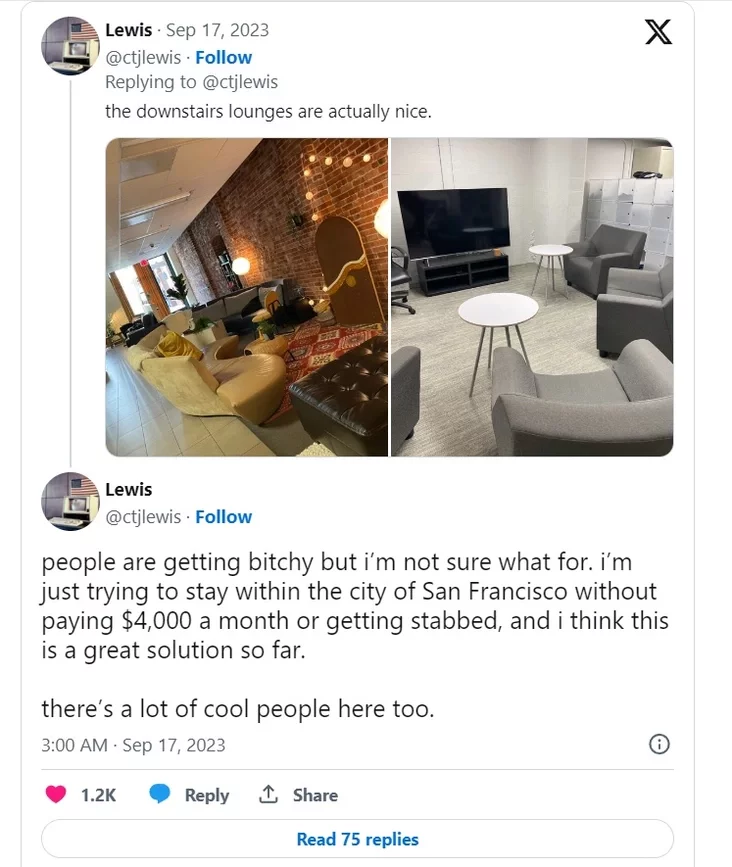Open Lewis's avatar in the lower tweet
Image resolution: width=732 pixels, height=867 pixels.
tap(69, 500)
